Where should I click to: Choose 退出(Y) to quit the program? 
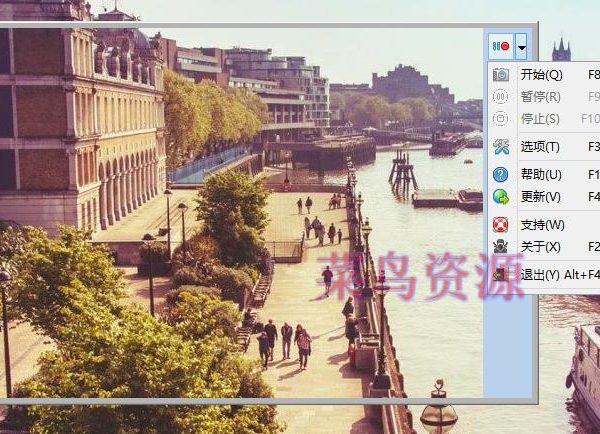[541, 274]
